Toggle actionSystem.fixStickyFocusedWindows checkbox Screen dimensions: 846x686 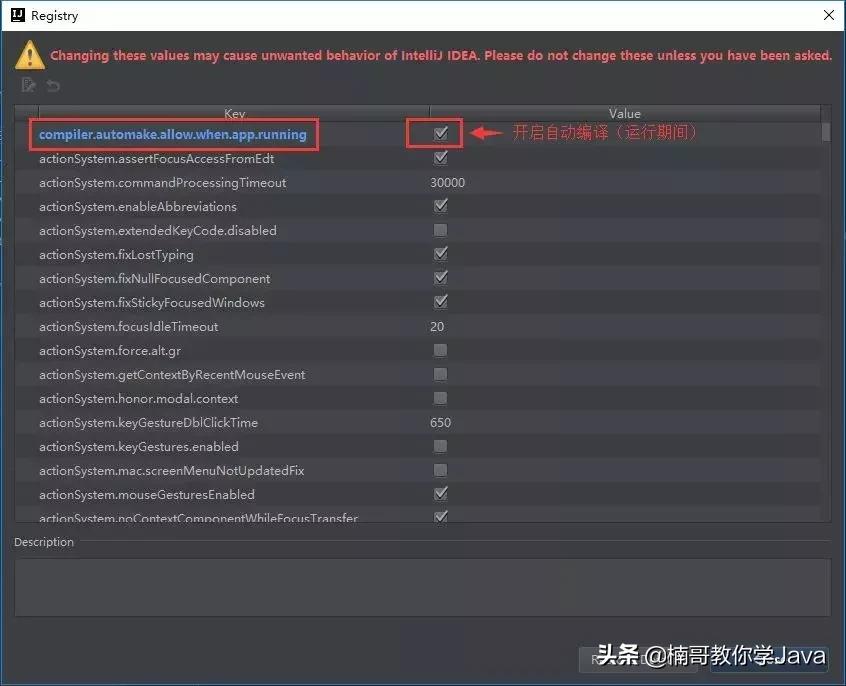tap(441, 302)
